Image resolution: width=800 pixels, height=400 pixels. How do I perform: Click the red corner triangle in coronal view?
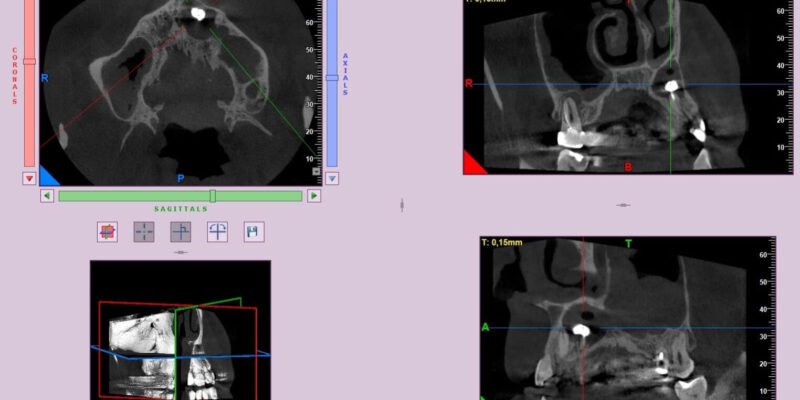coord(472,165)
